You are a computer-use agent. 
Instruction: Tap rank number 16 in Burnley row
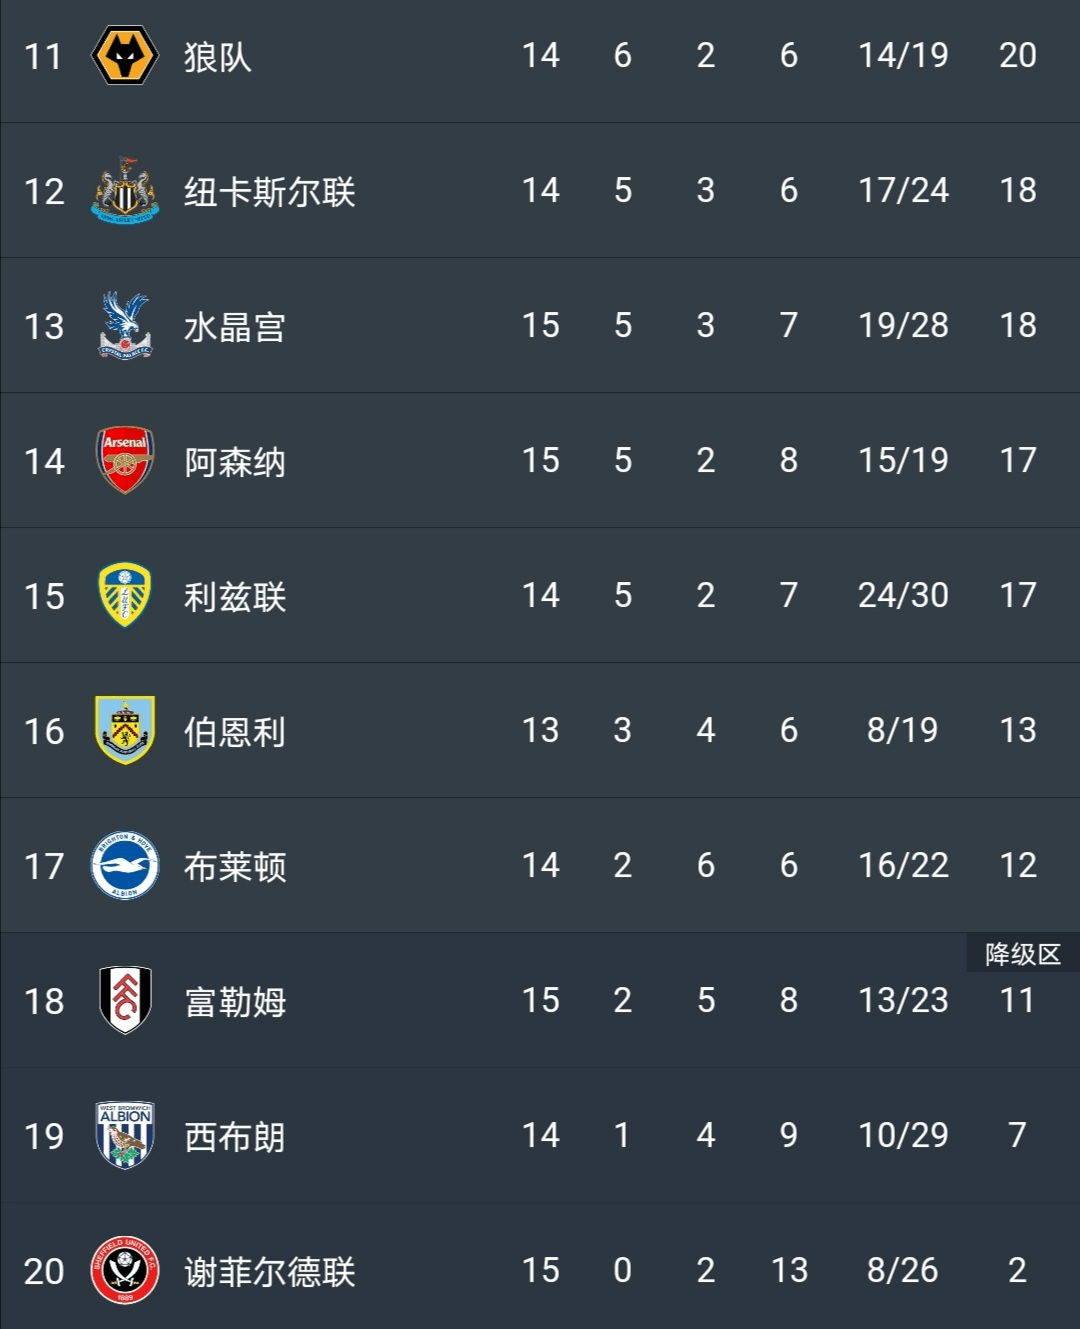pyautogui.click(x=44, y=731)
